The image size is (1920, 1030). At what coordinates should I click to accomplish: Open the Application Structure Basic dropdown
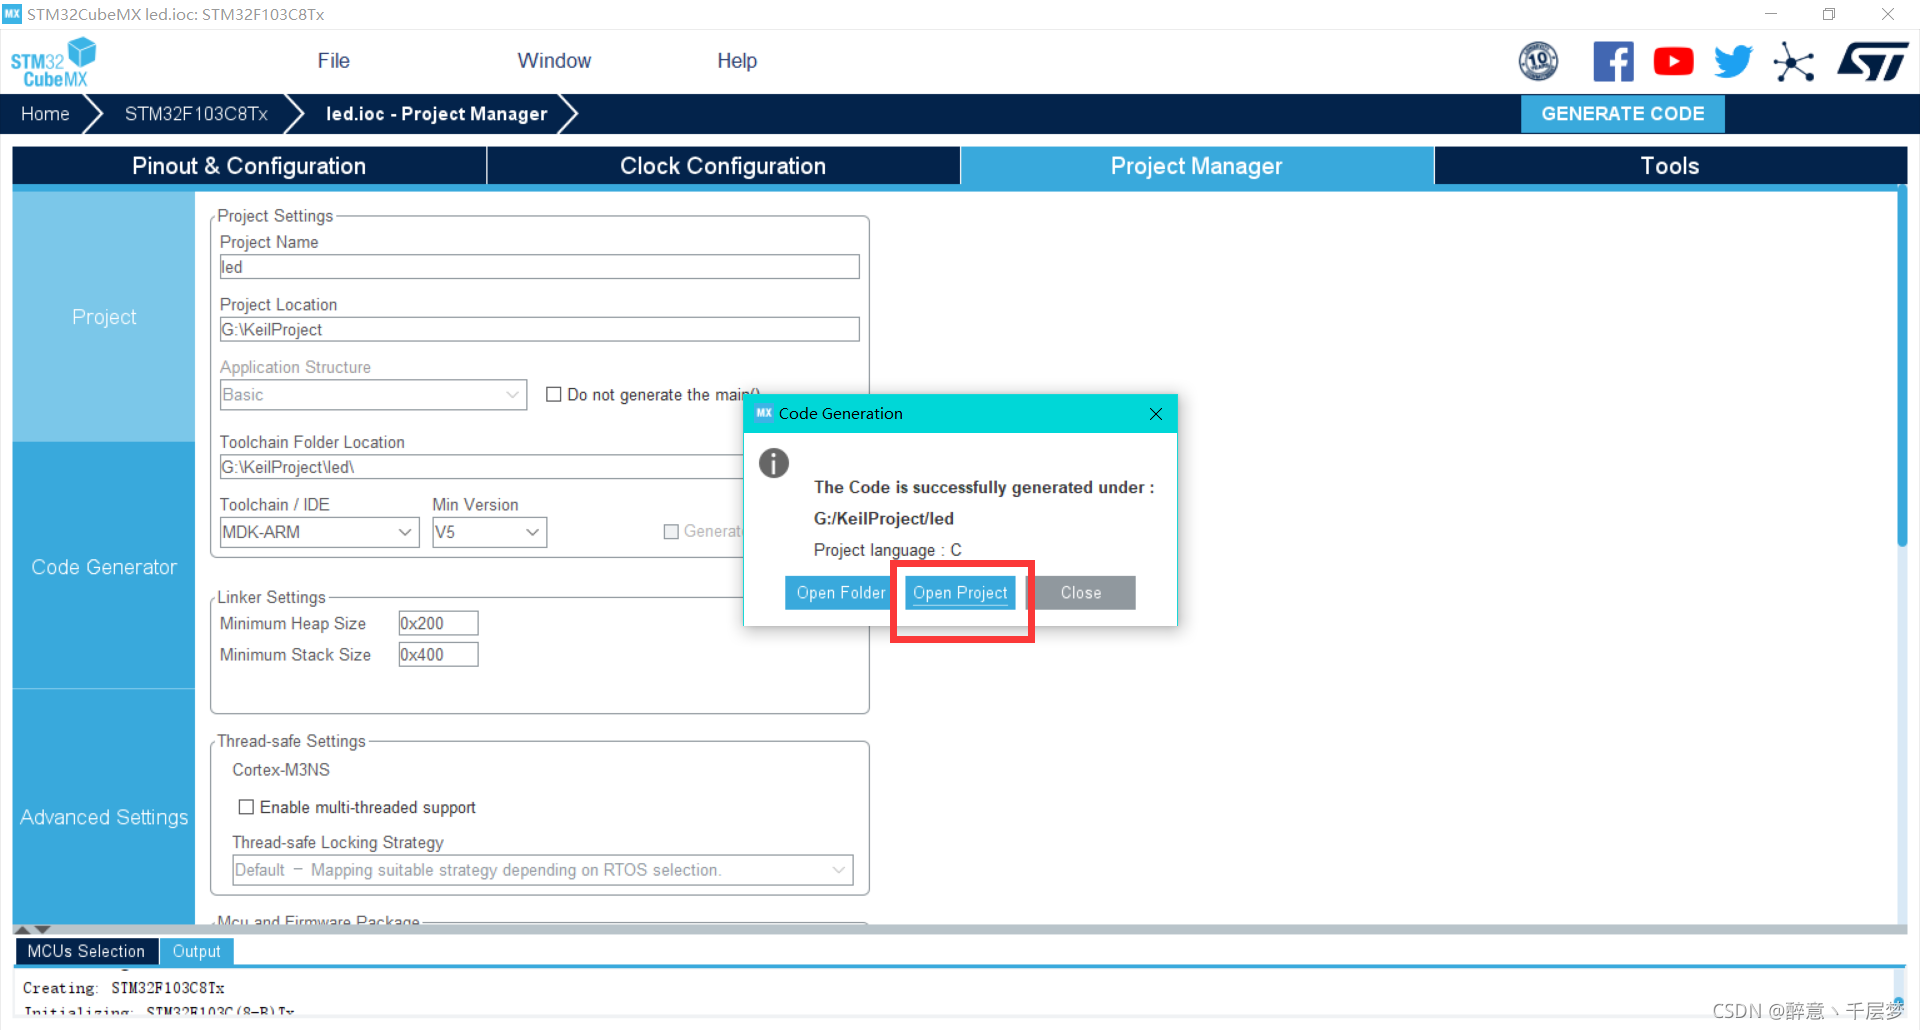[x=373, y=395]
